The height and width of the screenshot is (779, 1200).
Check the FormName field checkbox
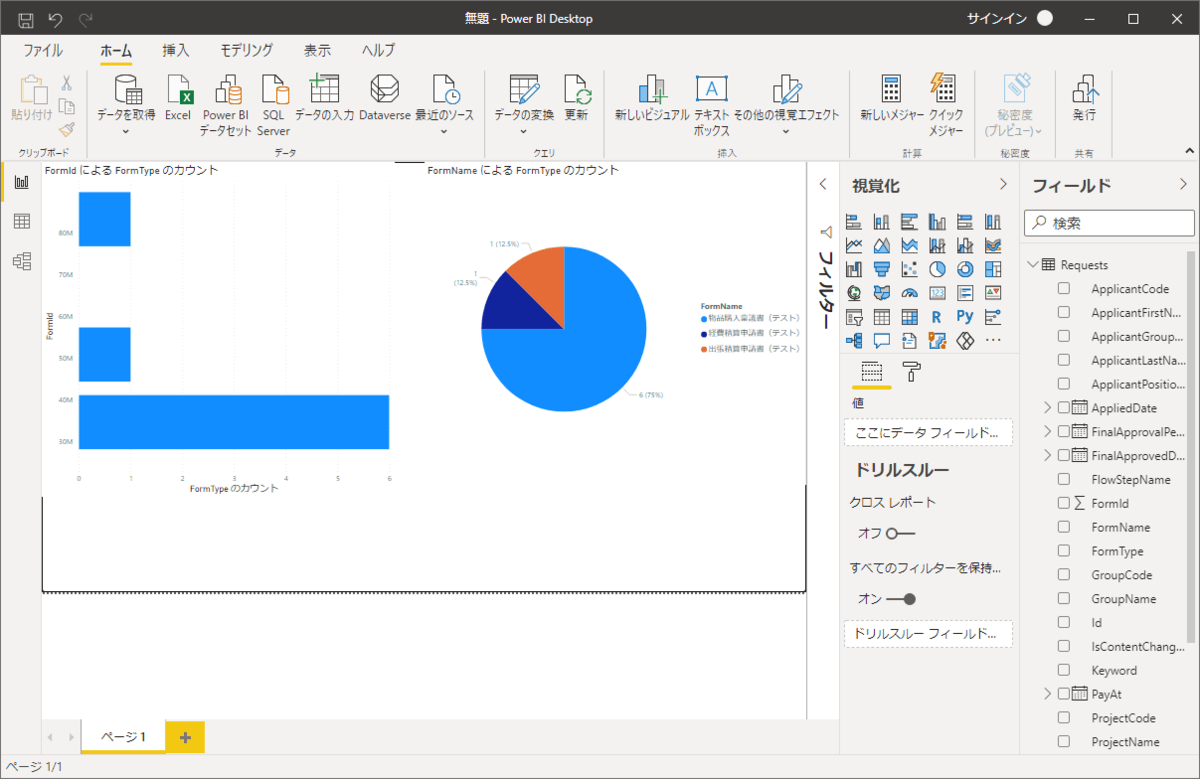tap(1064, 527)
